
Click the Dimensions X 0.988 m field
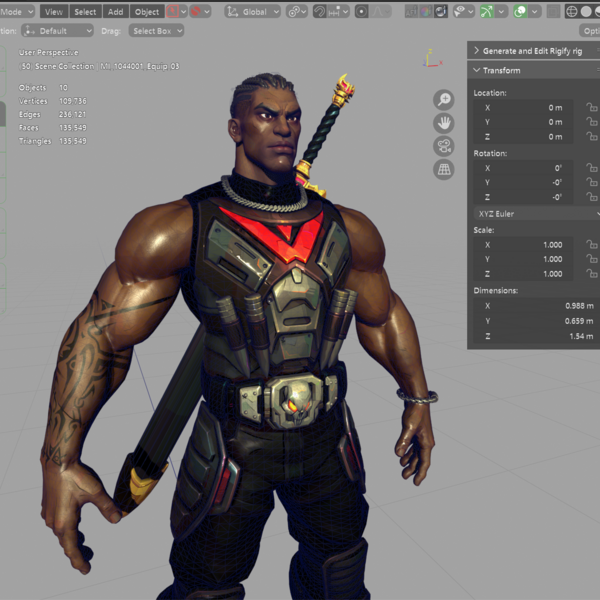click(x=536, y=306)
